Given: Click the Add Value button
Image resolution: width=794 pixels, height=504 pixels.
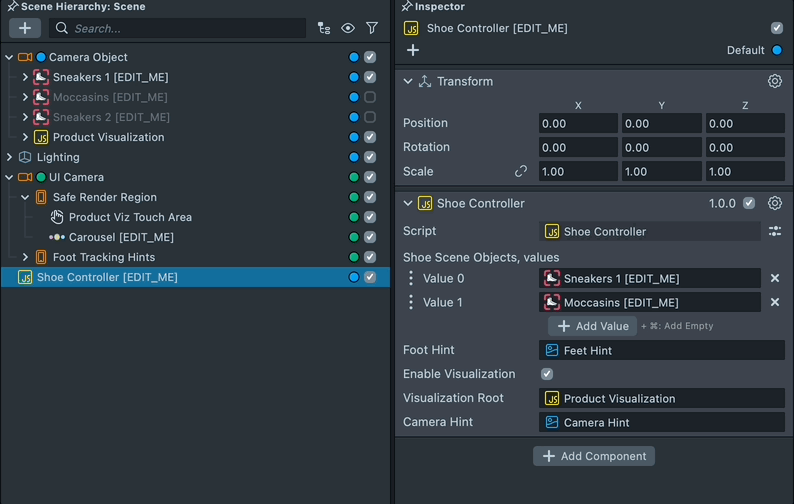Looking at the screenshot, I should (x=592, y=326).
